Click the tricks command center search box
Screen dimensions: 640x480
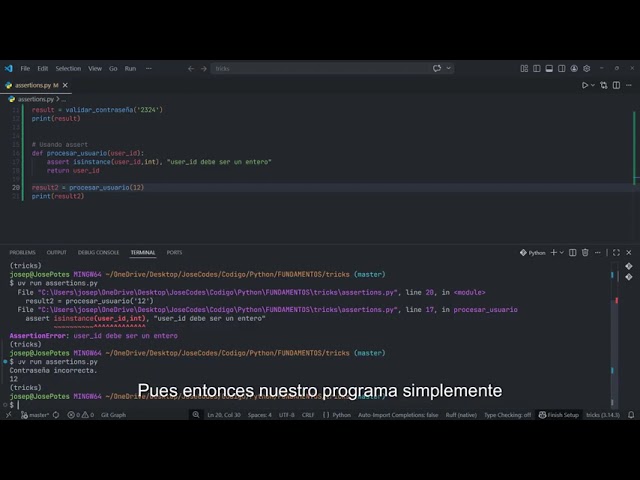pos(322,69)
